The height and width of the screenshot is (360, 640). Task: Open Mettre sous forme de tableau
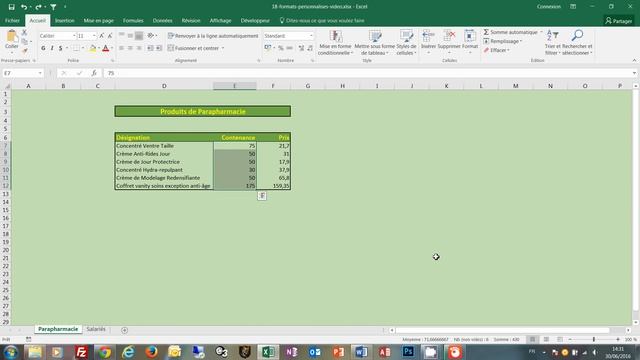[374, 42]
